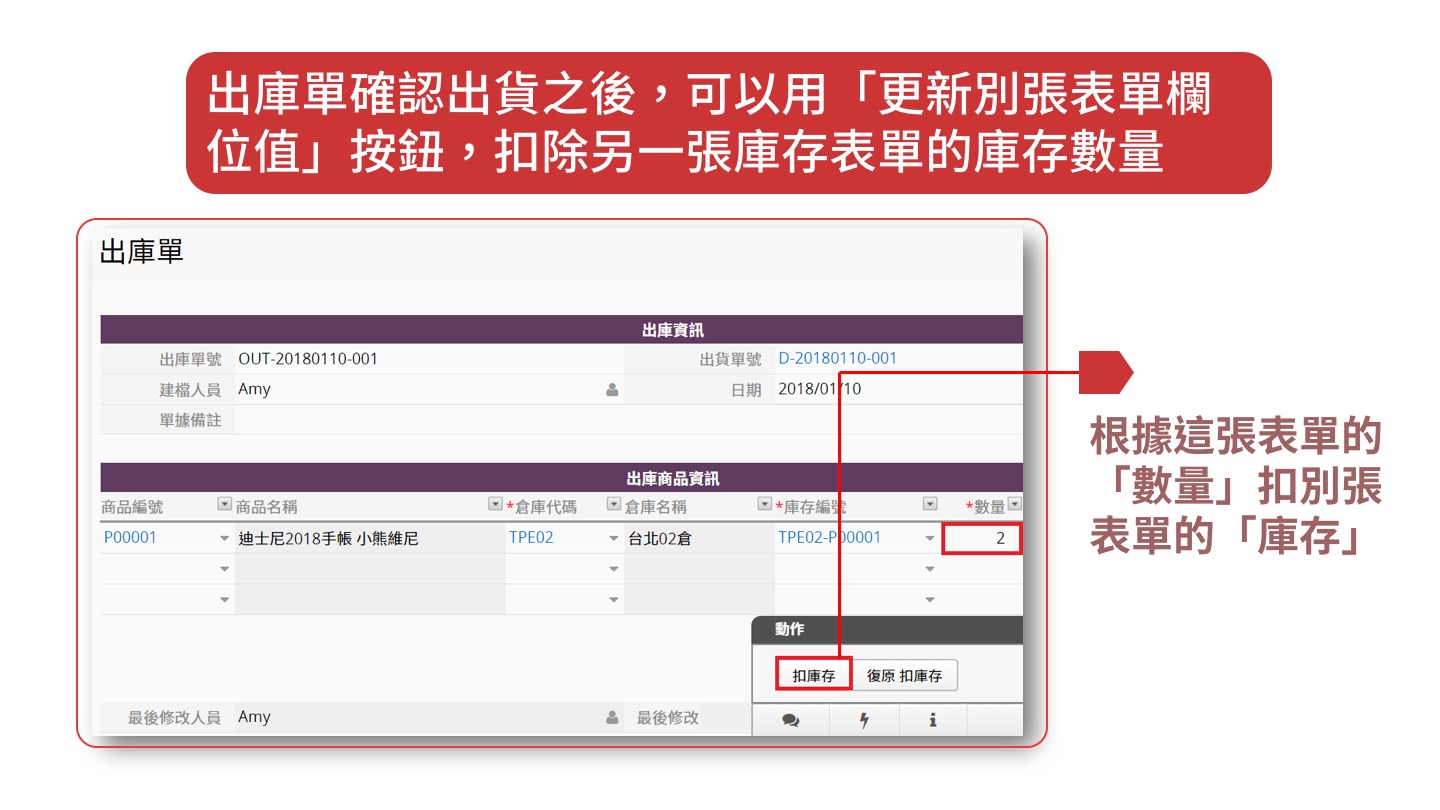Click the 建檔人員 value Amy
The image size is (1440, 810).
coord(254,389)
